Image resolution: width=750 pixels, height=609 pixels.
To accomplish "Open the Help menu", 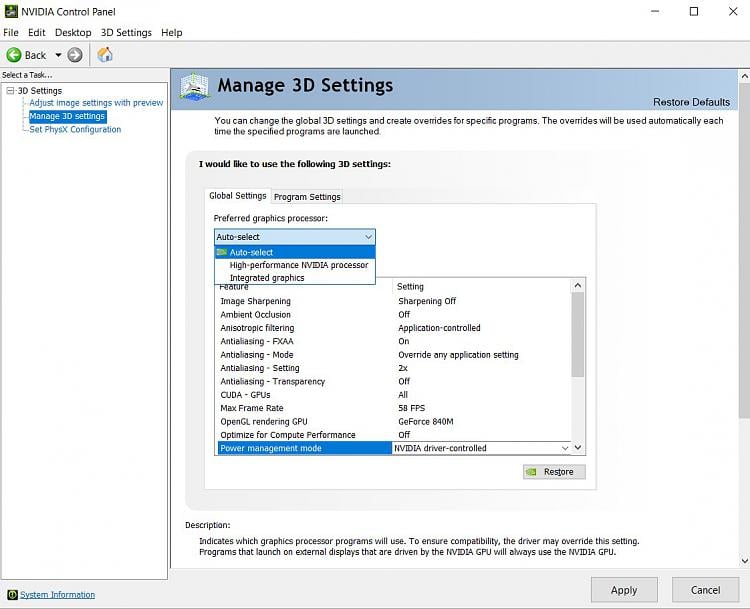I will (171, 33).
